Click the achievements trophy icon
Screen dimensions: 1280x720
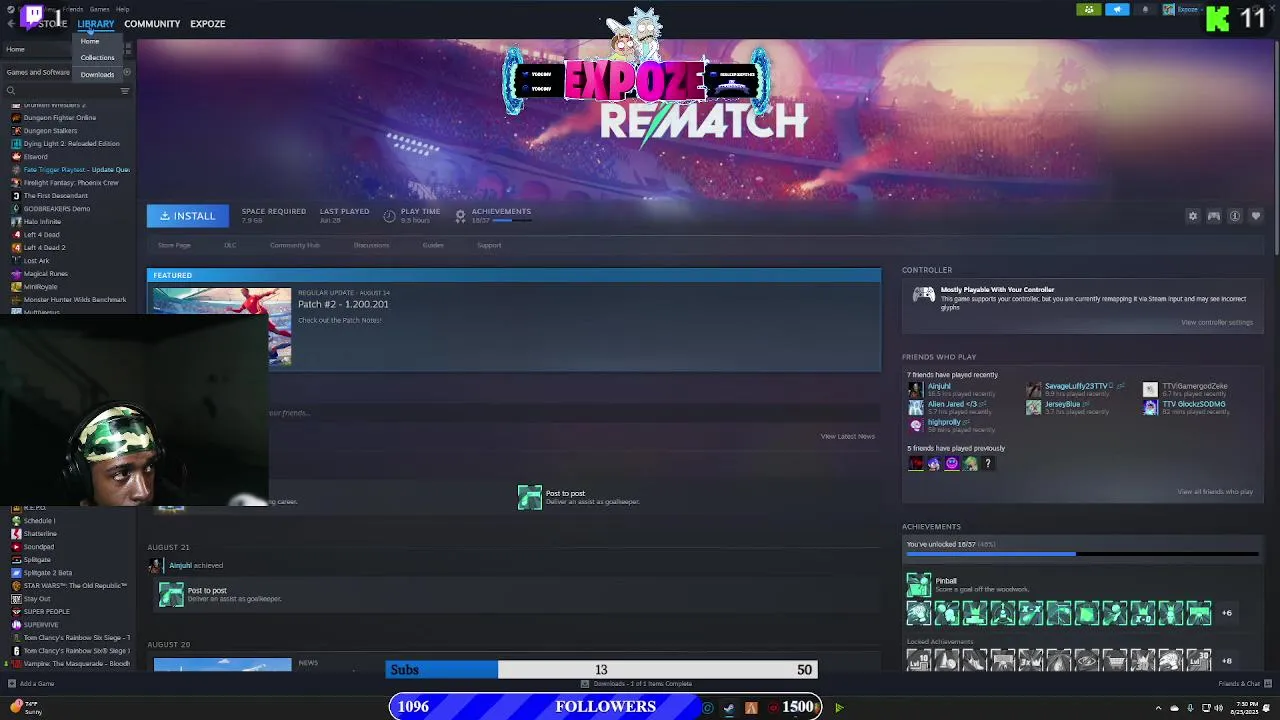coord(460,216)
